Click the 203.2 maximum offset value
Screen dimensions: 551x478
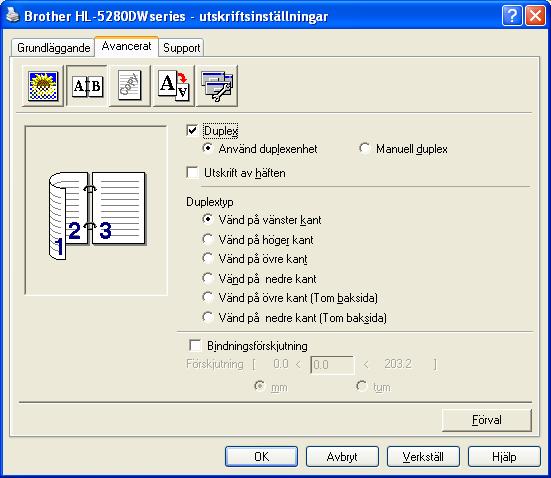tap(398, 364)
